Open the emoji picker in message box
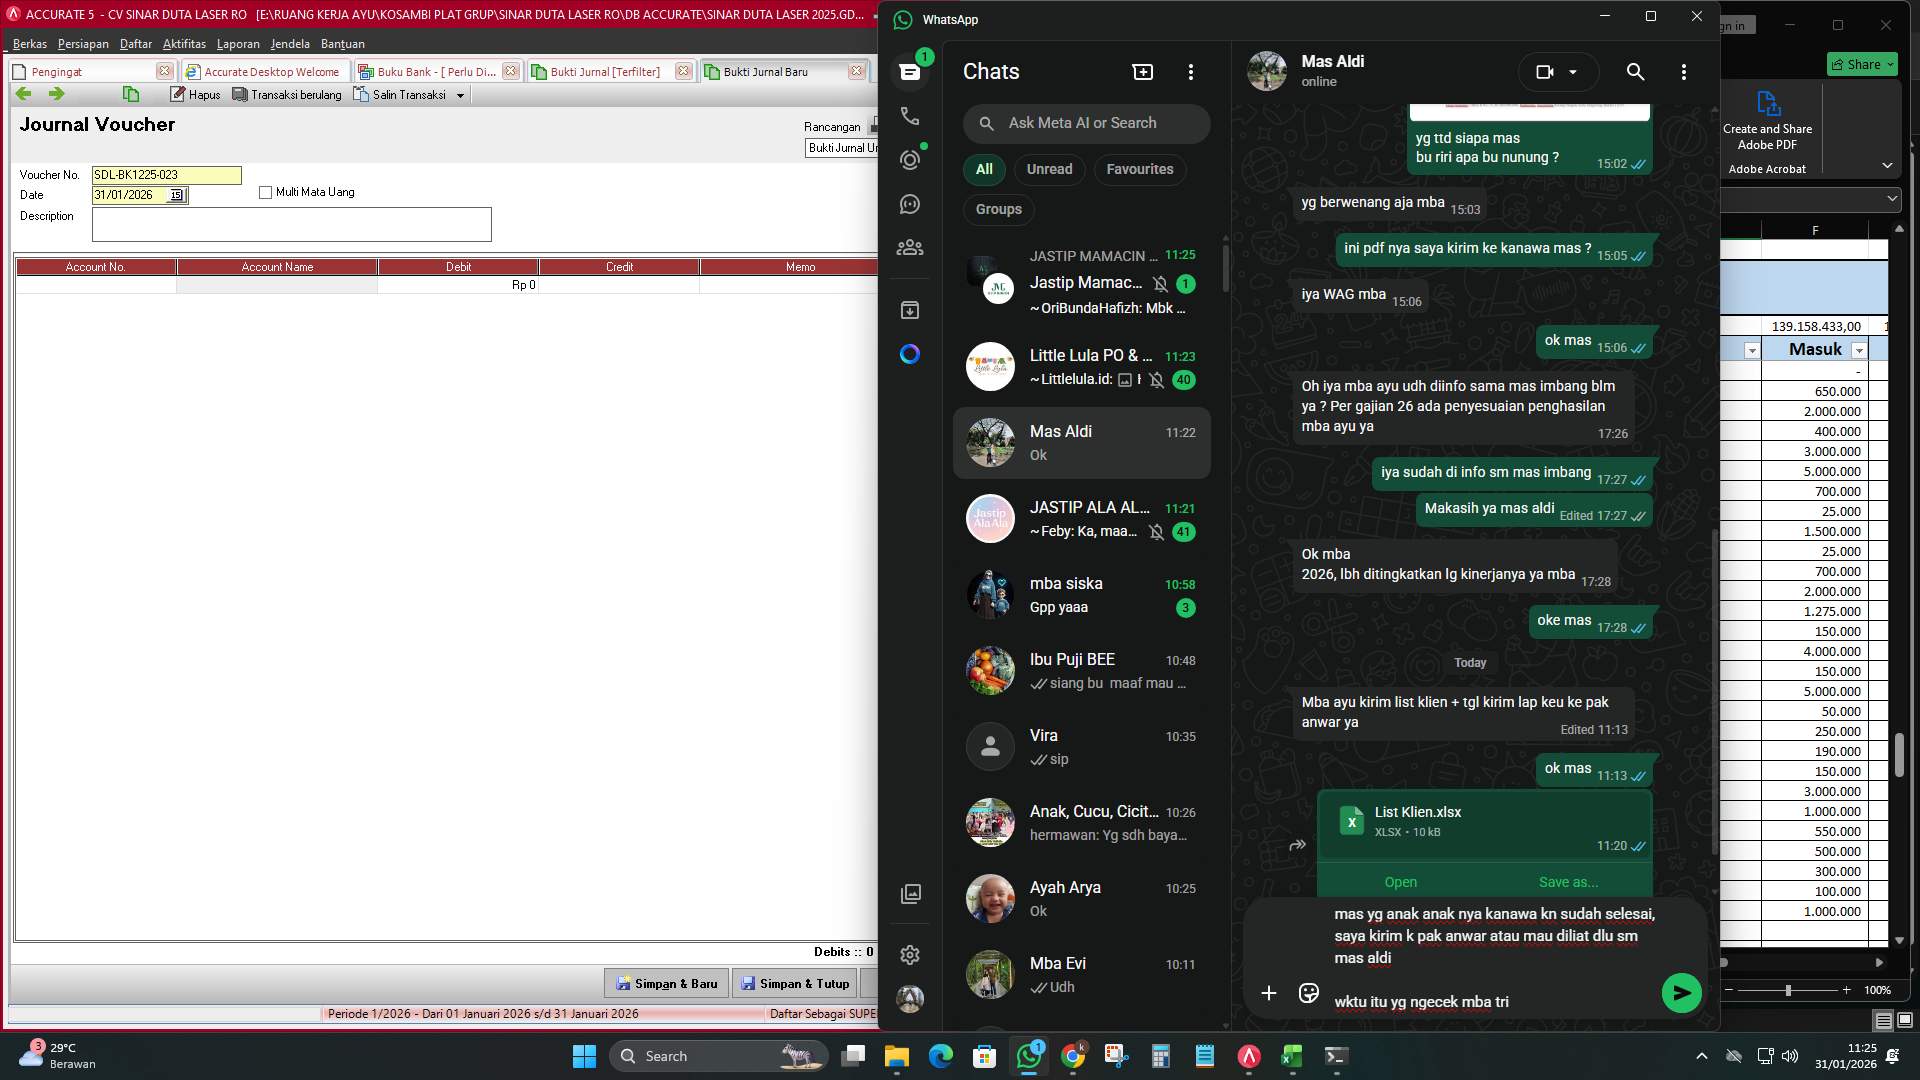Viewport: 1920px width, 1080px height. tap(1308, 993)
